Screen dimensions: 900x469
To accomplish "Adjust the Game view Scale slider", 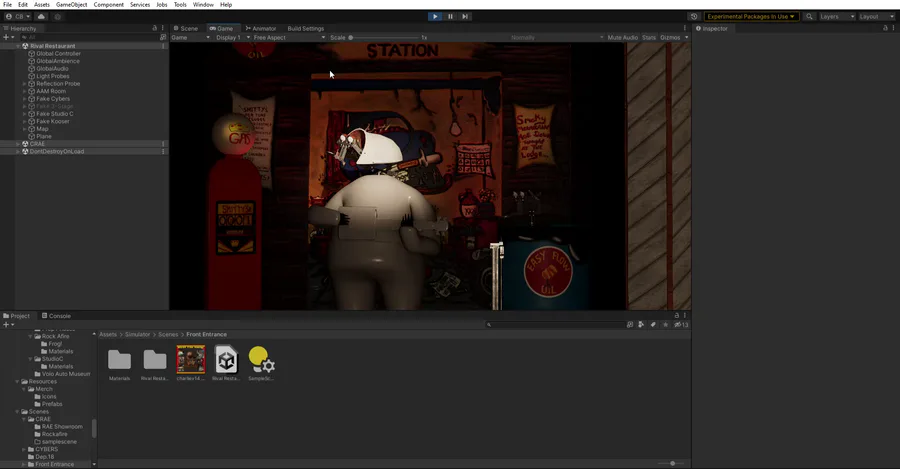I will point(385,37).
